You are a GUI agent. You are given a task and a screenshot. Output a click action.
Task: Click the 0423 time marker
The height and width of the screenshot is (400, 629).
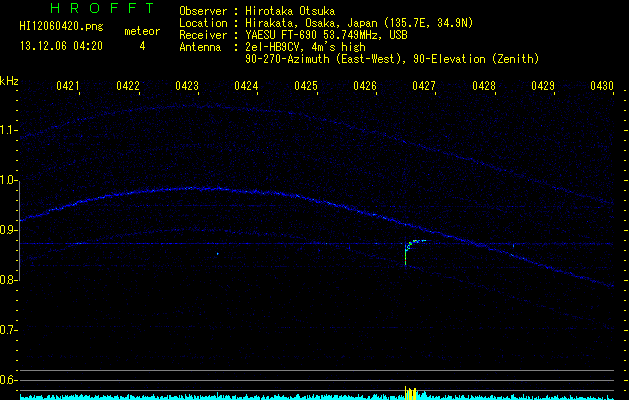(187, 86)
